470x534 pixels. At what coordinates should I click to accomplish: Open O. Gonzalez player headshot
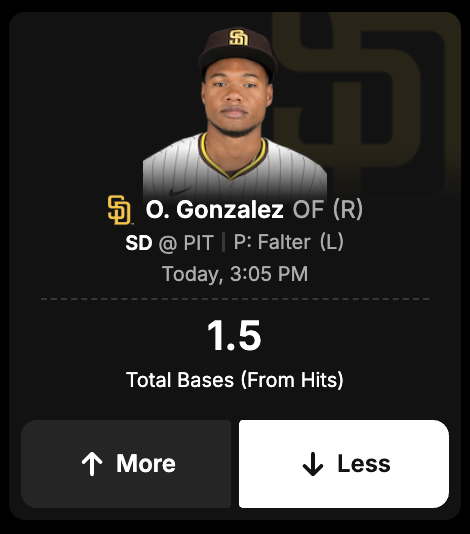(235, 114)
